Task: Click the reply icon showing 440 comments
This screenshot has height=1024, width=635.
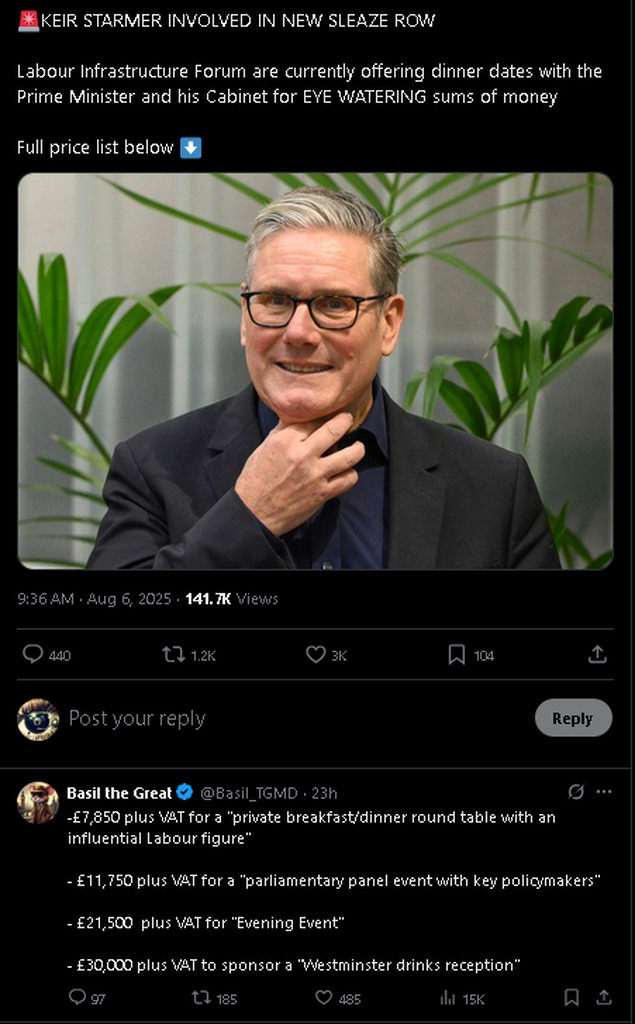Action: point(34,654)
